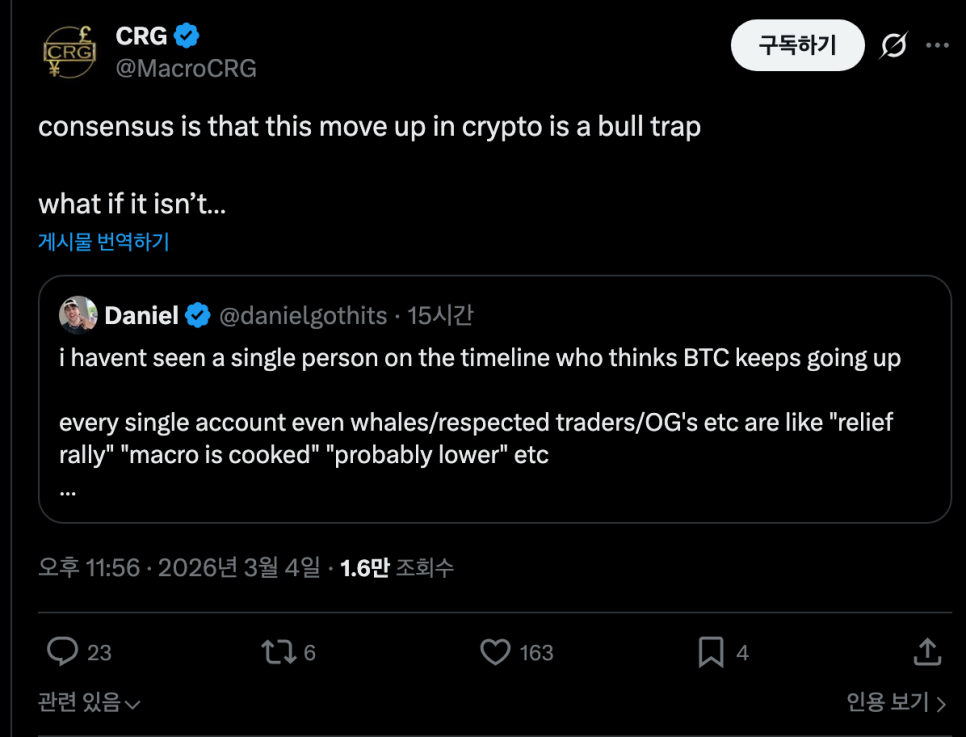Expand the quoted post's trailing ellipsis
Image resolution: width=966 pixels, height=737 pixels.
click(68, 489)
